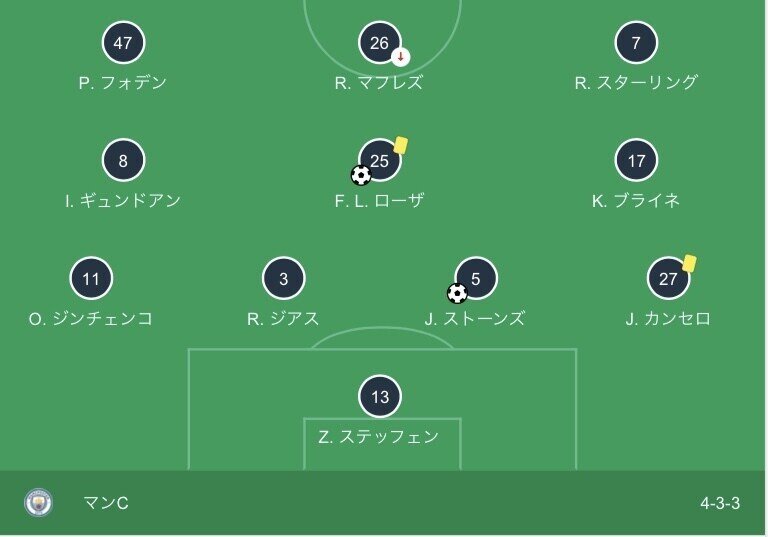The height and width of the screenshot is (537, 768).
Task: Click player number 47 circle
Action: [x=123, y=43]
